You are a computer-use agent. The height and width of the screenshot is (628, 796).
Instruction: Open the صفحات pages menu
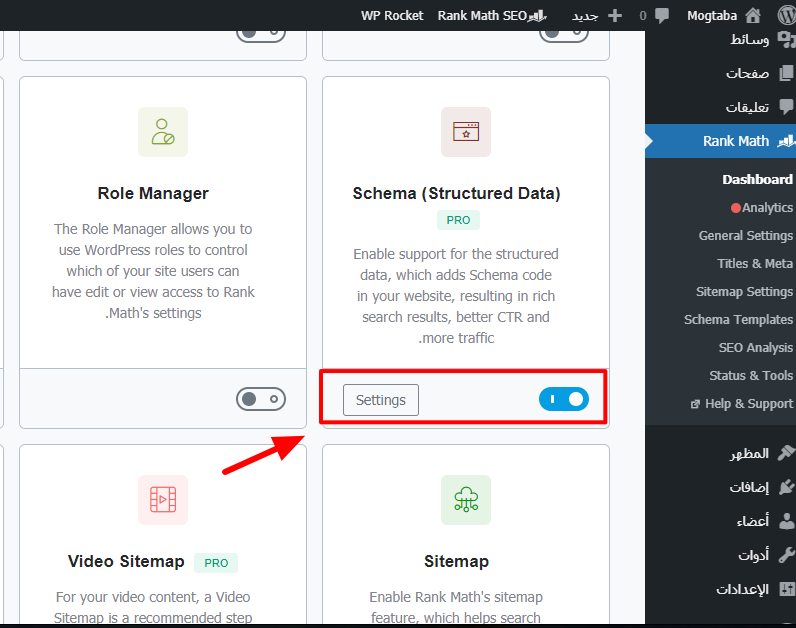[x=747, y=73]
